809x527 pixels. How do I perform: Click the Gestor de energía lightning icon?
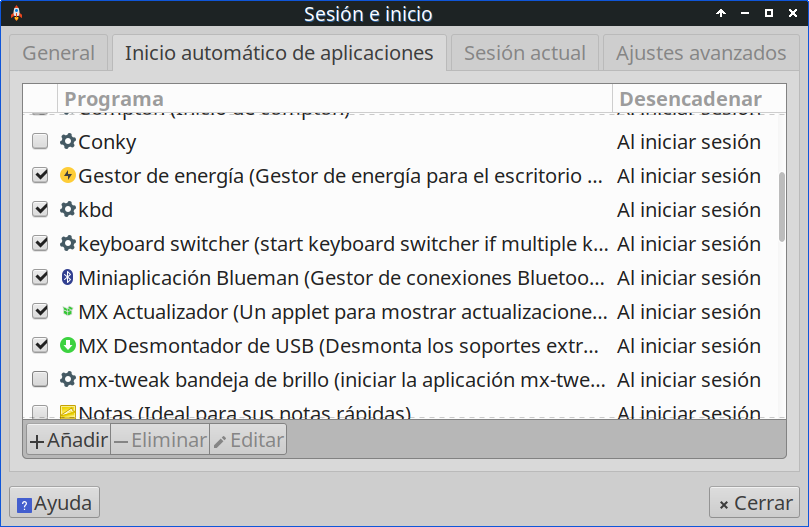tap(68, 175)
